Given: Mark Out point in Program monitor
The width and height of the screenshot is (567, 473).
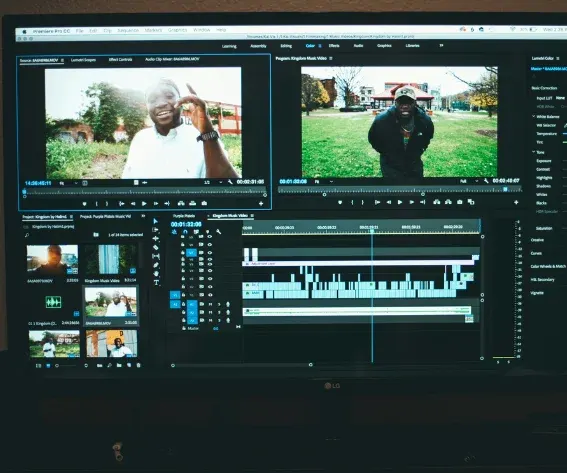Looking at the screenshot, I should pyautogui.click(x=363, y=203).
